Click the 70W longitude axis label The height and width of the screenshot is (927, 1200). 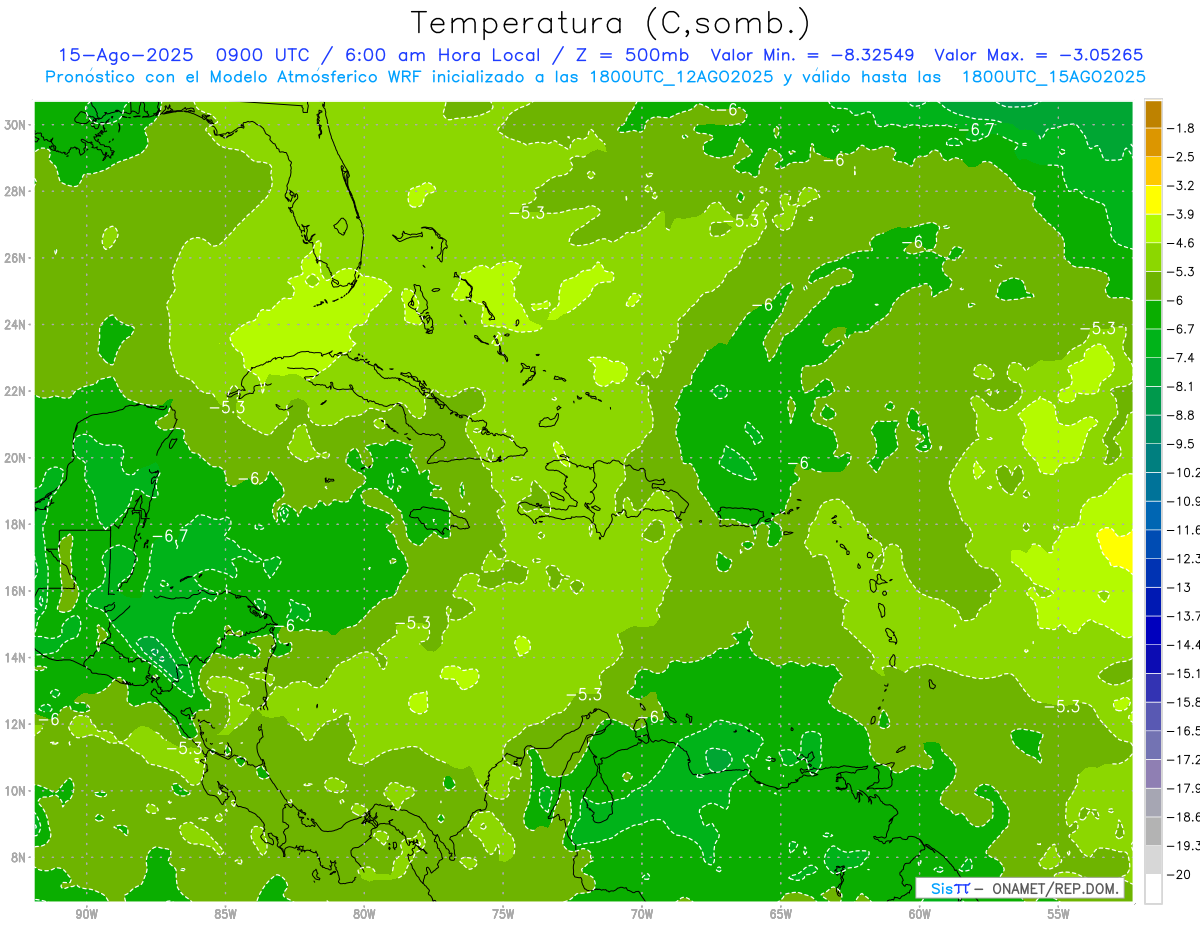[x=642, y=914]
